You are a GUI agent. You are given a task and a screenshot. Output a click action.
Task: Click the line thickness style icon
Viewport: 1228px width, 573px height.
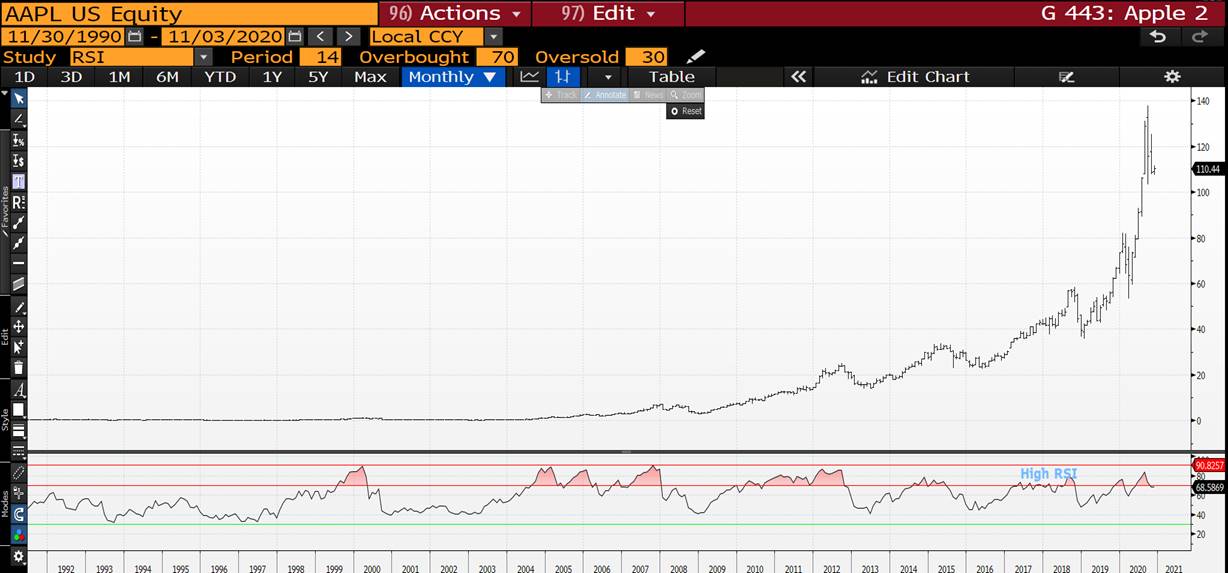tap(18, 431)
